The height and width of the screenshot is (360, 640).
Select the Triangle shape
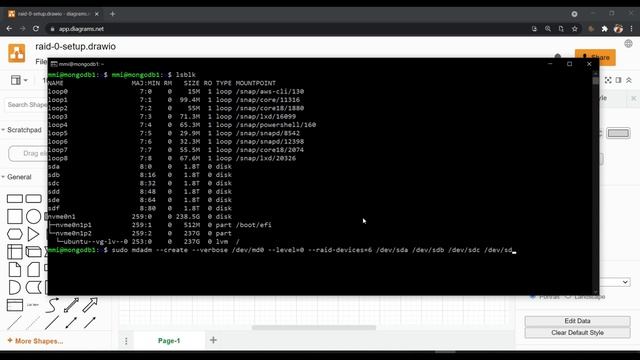tap(33, 234)
